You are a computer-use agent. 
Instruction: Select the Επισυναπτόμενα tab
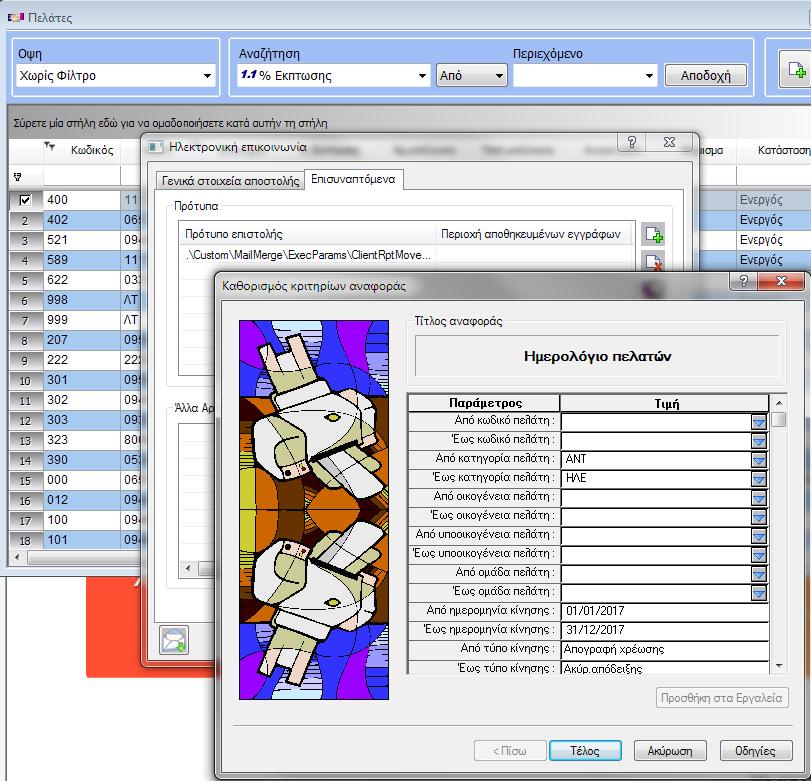click(x=353, y=179)
